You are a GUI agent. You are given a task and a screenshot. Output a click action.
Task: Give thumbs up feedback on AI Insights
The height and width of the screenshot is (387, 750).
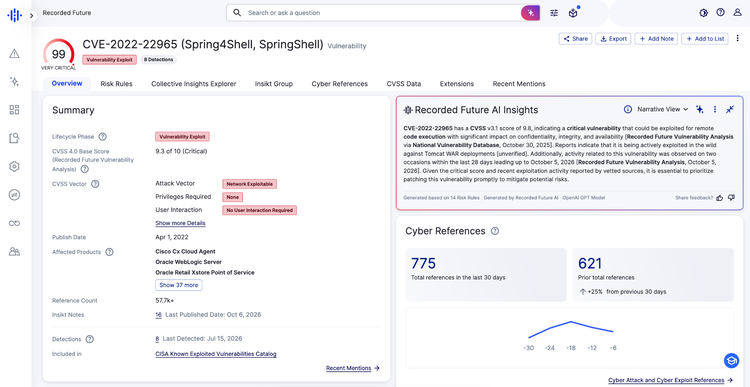tap(720, 198)
